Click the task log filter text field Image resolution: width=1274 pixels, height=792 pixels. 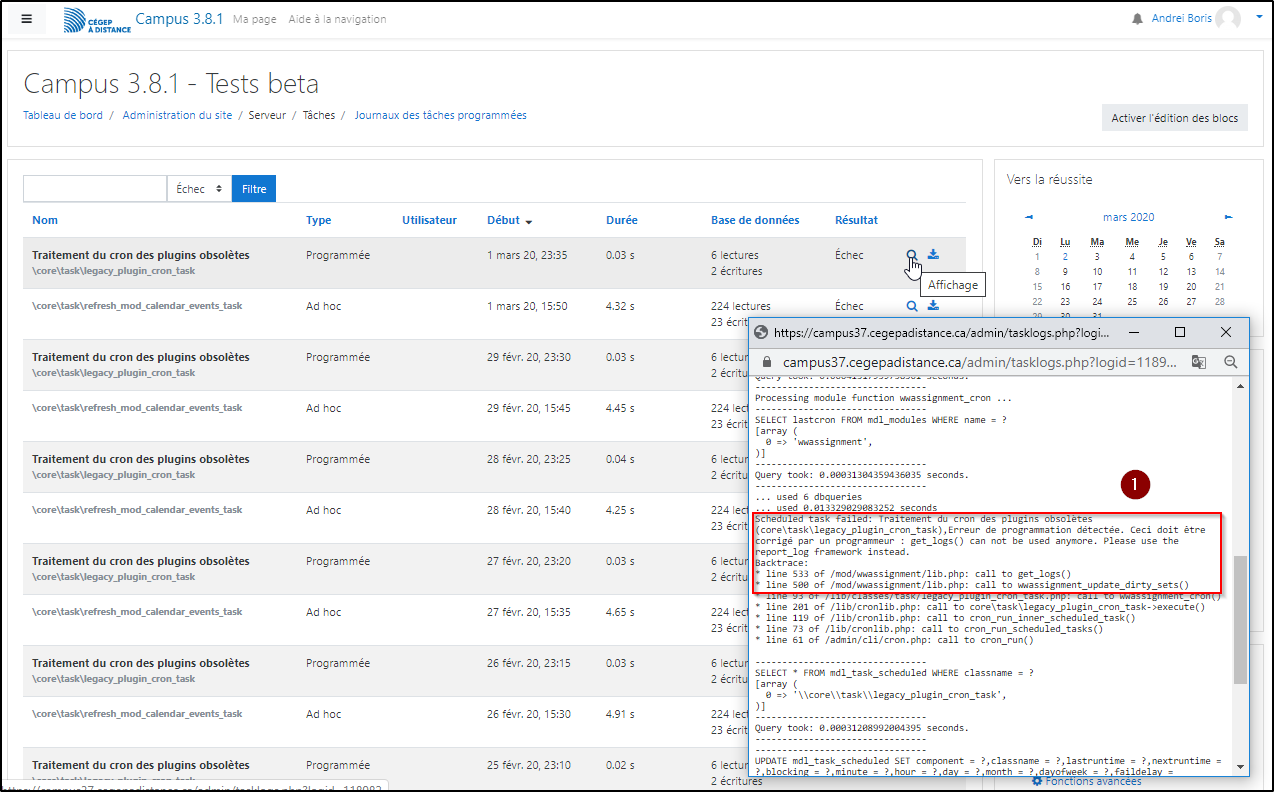(x=95, y=188)
